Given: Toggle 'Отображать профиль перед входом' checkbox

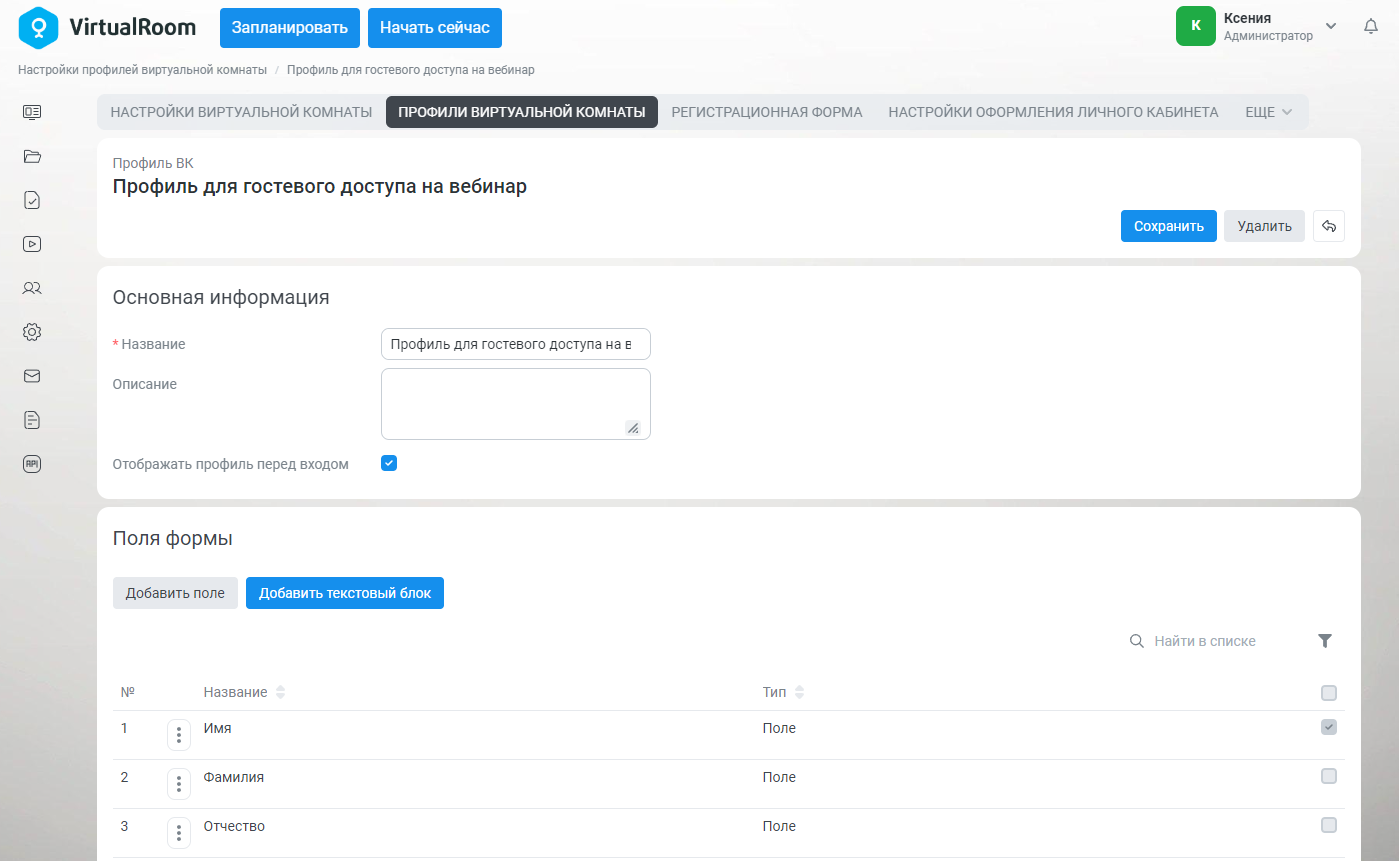Looking at the screenshot, I should pyautogui.click(x=389, y=463).
